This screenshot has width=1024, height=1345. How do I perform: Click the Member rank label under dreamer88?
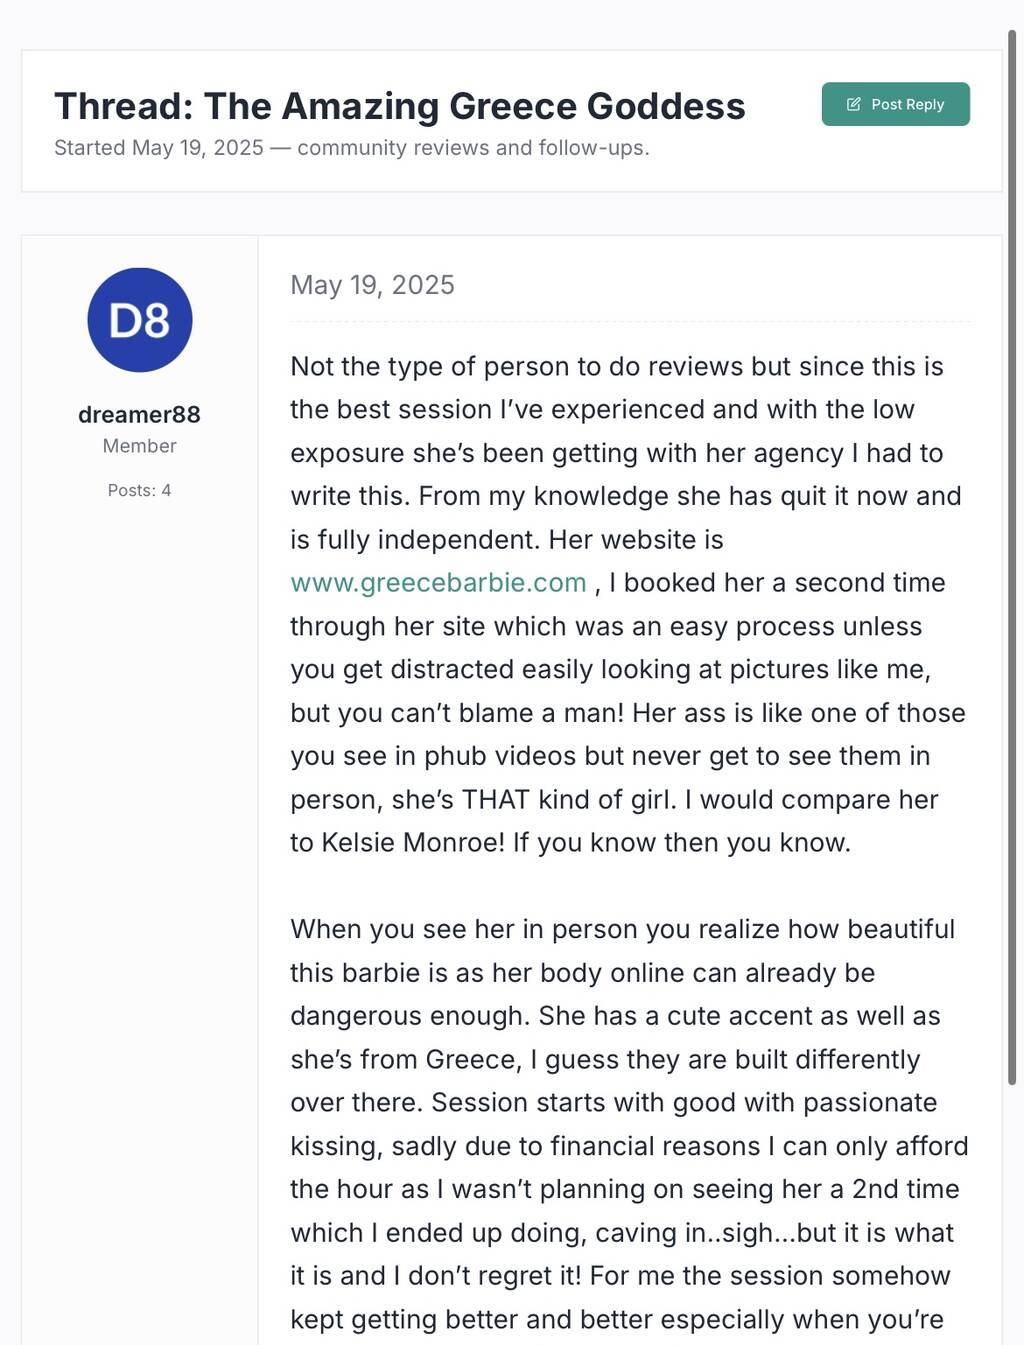(139, 446)
